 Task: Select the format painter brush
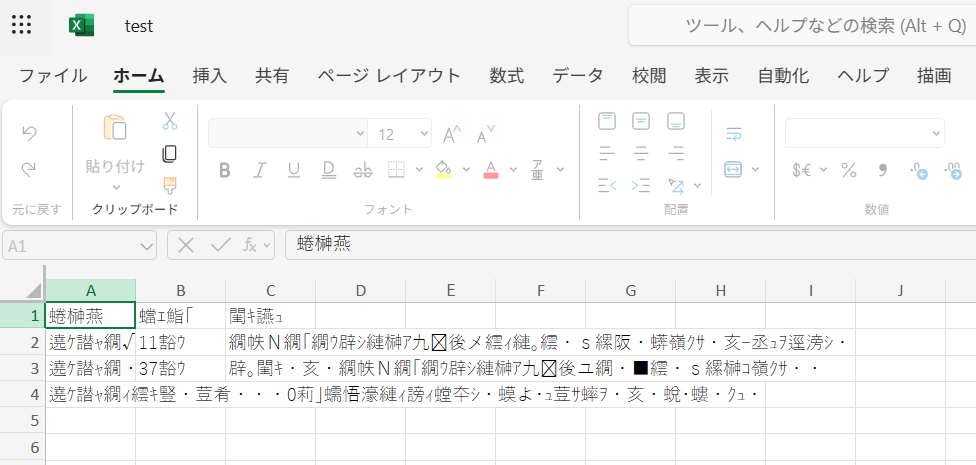click(169, 186)
